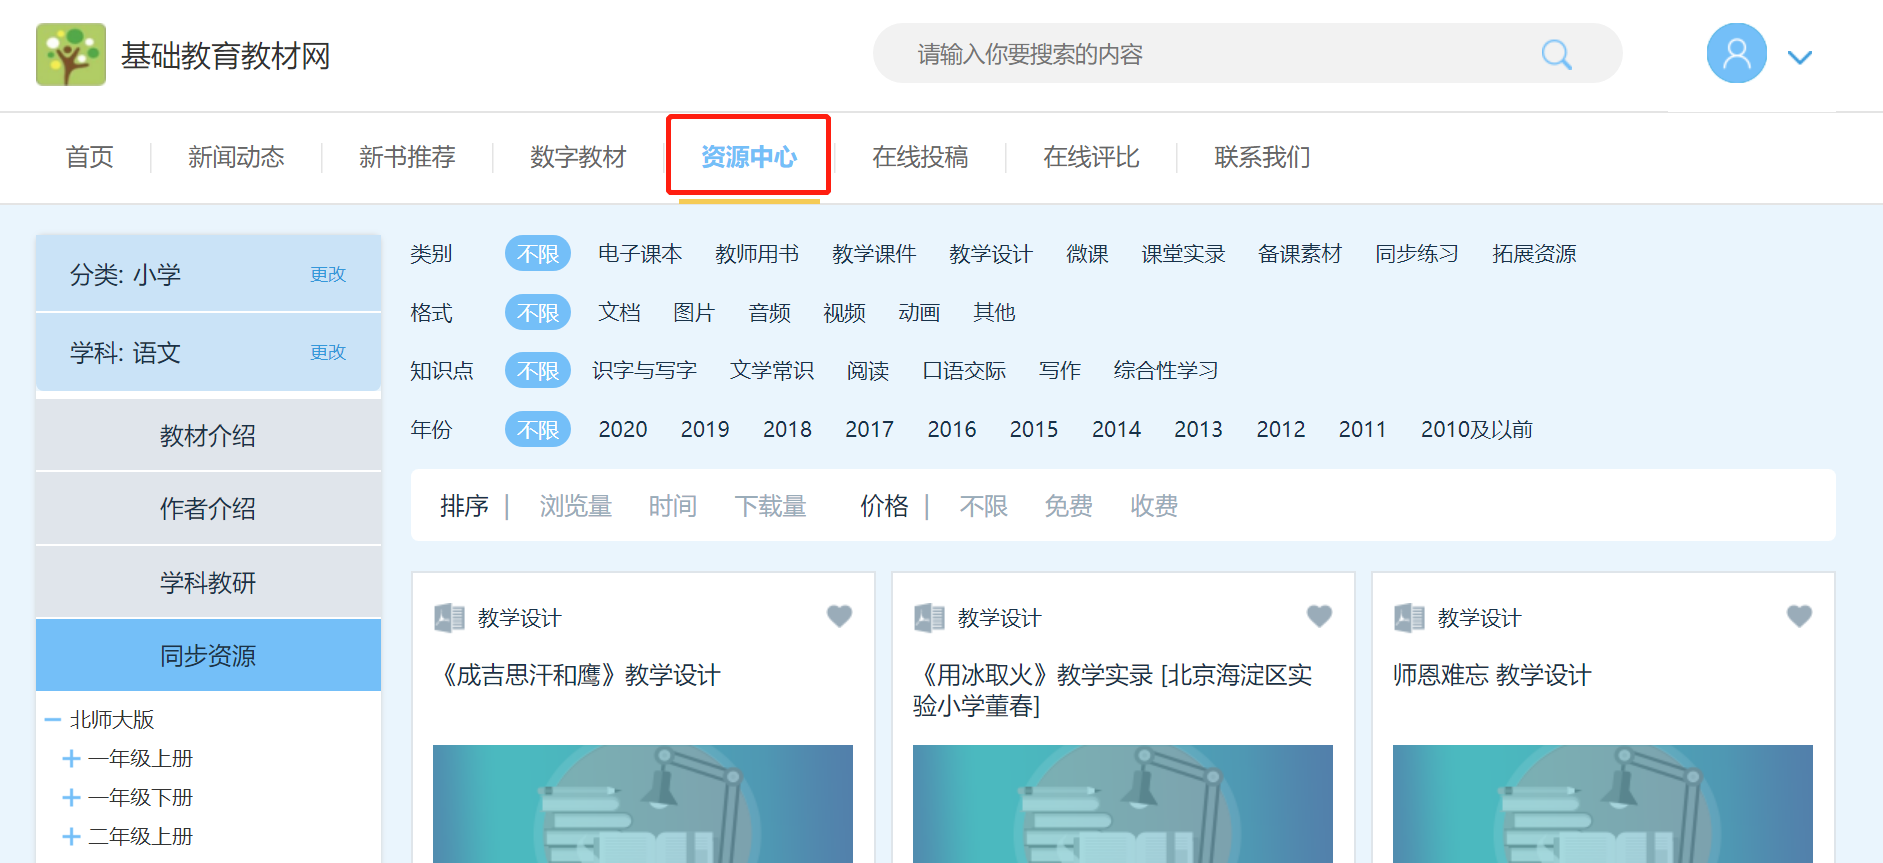Open 教材介绍 in the sidebar
The image size is (1883, 863).
tap(208, 436)
